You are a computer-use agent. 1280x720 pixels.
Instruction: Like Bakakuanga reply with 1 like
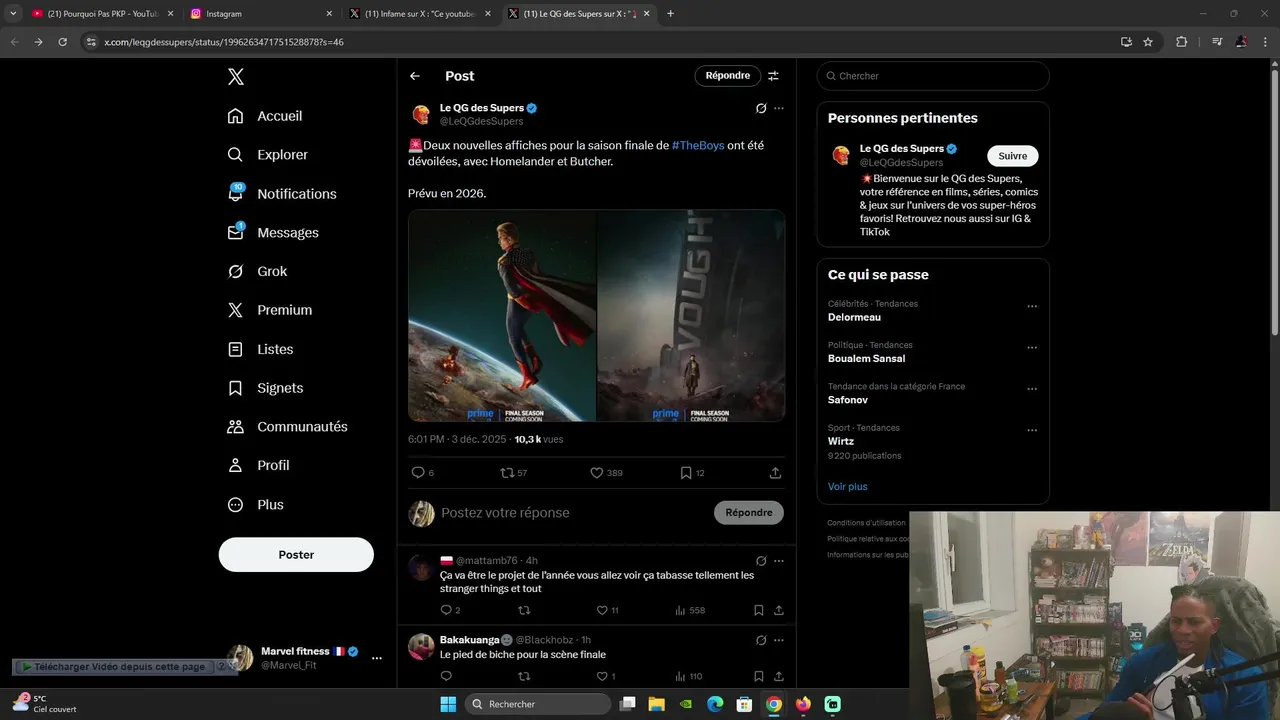pyautogui.click(x=602, y=676)
